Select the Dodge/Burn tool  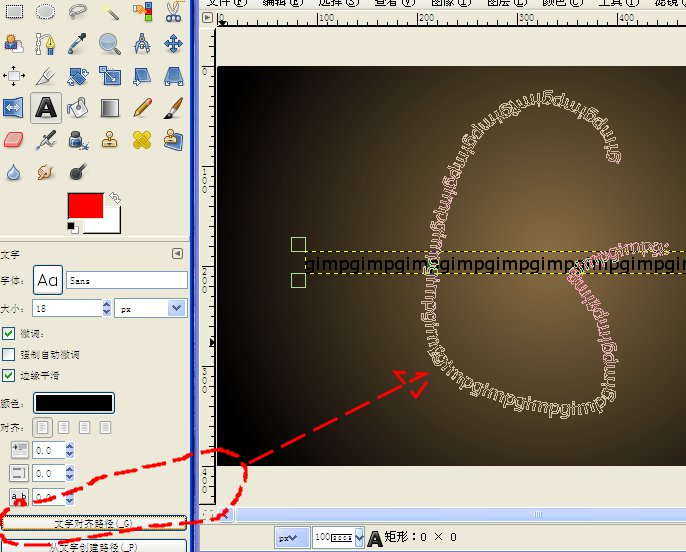click(x=78, y=172)
